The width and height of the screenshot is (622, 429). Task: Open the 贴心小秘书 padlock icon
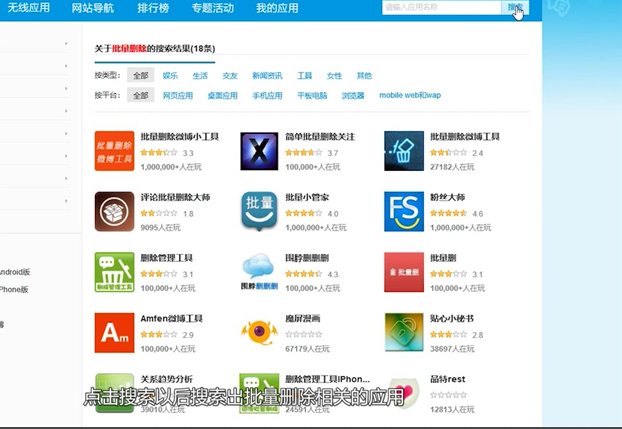(x=404, y=333)
